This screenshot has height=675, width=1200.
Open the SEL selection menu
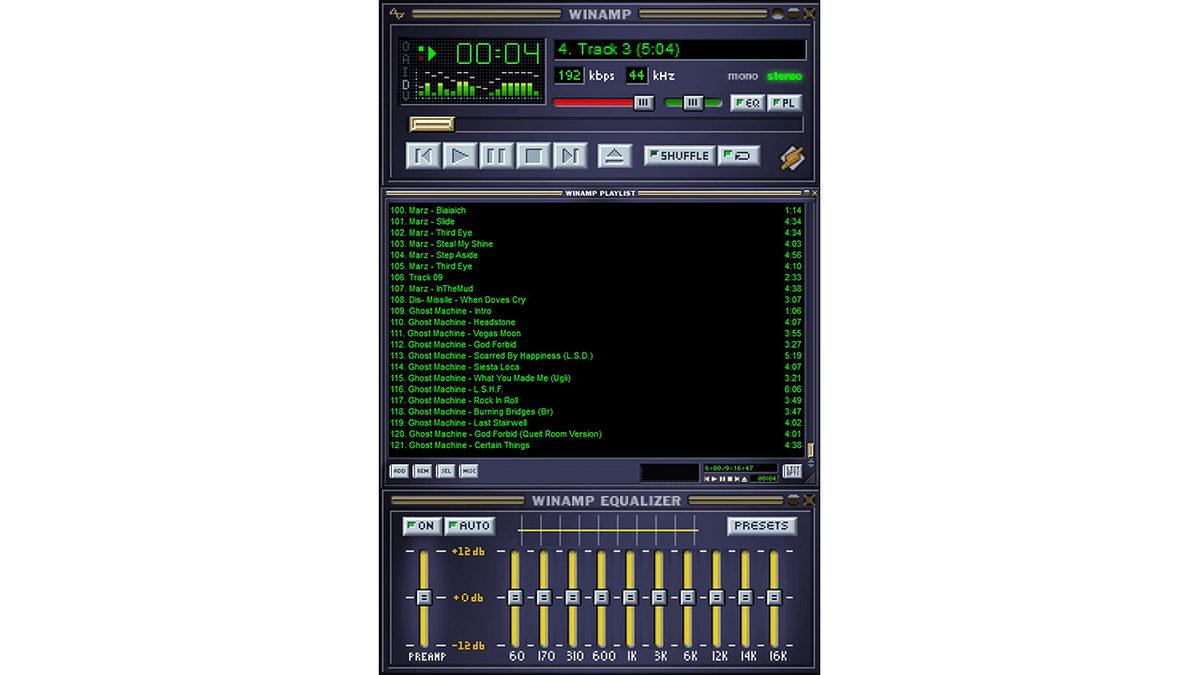click(x=444, y=470)
